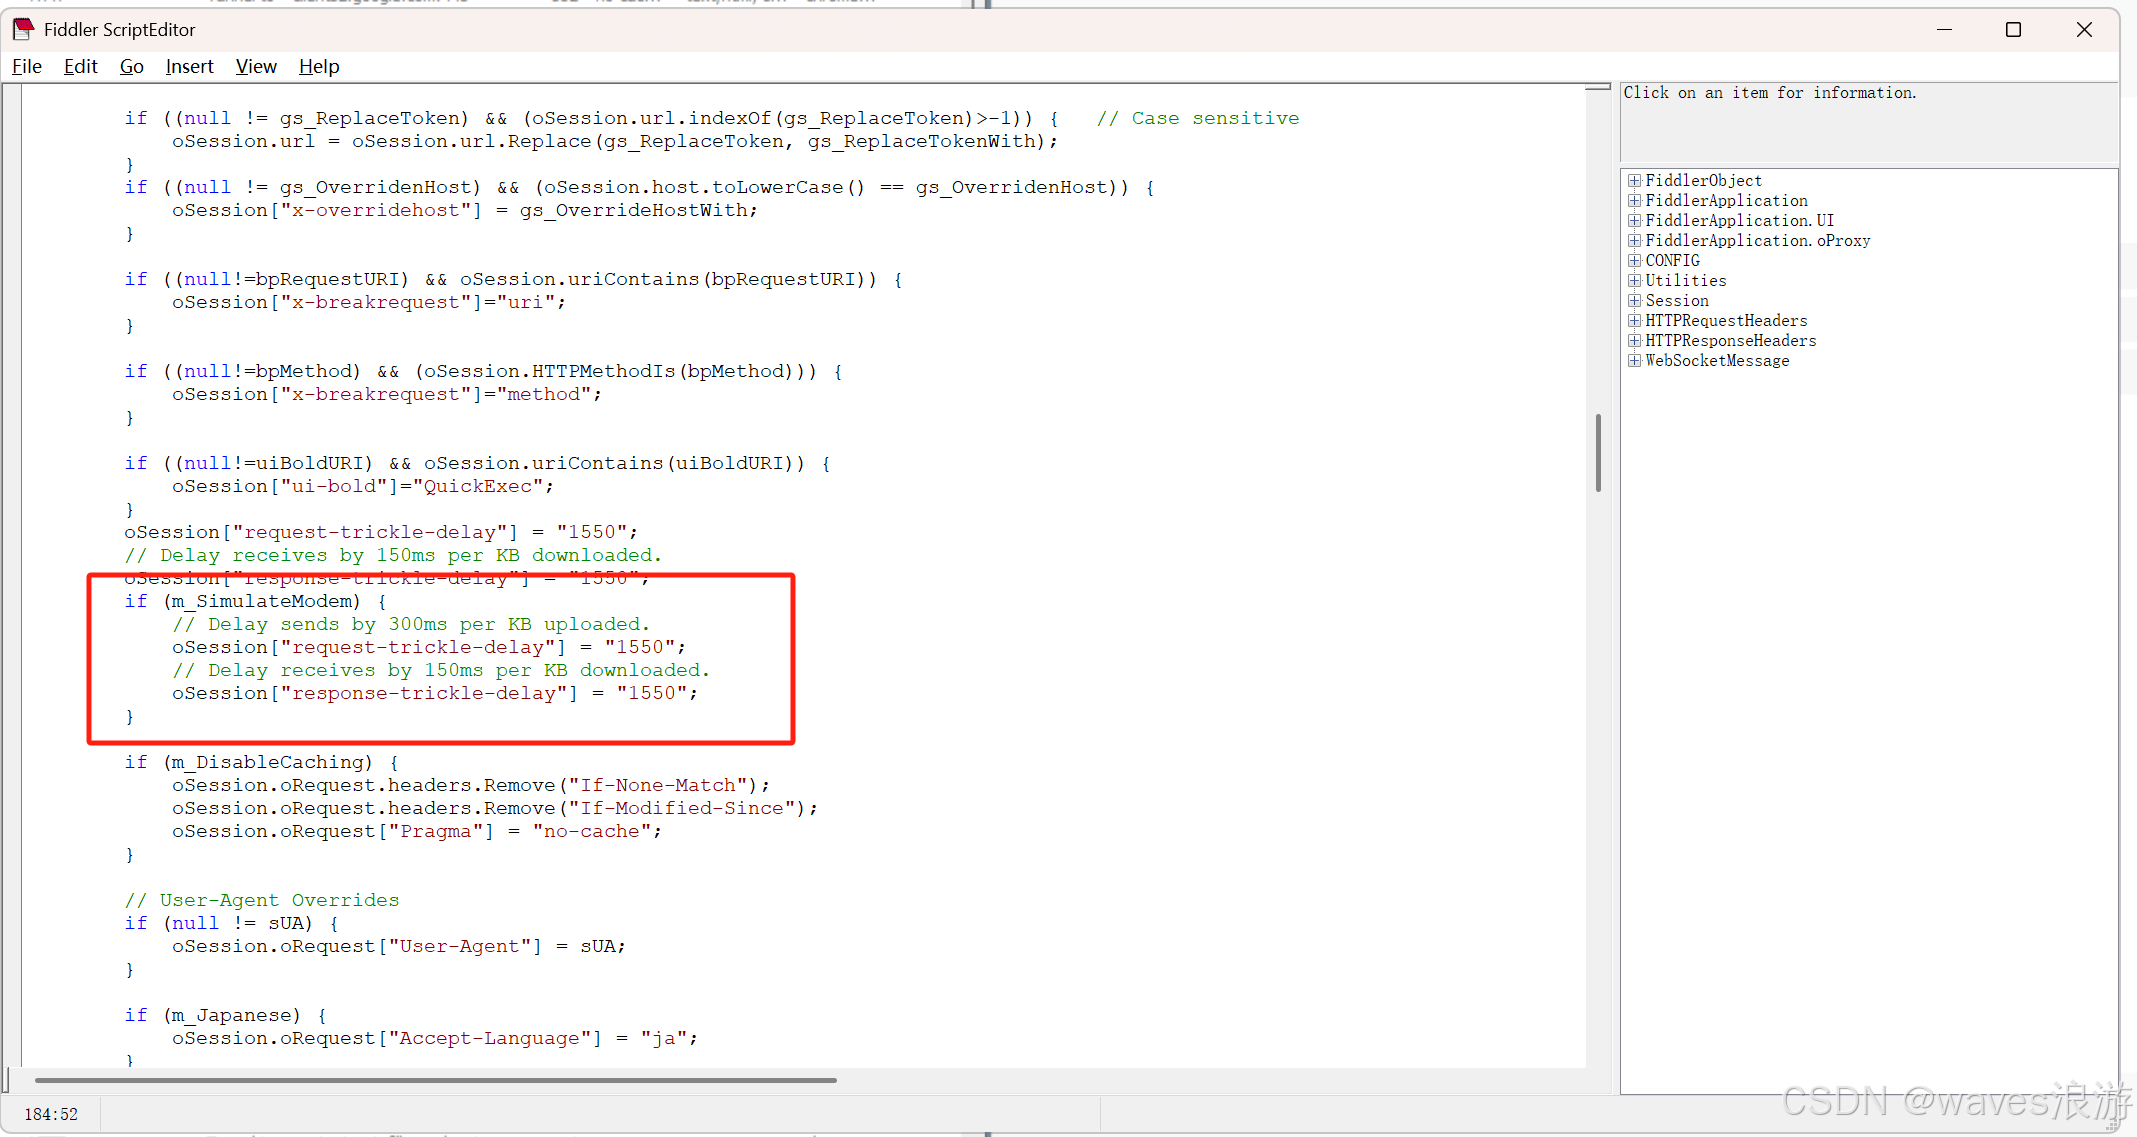The image size is (2137, 1137).
Task: Click the Fiddler ScriptEditor title bar icon
Action: [x=23, y=29]
